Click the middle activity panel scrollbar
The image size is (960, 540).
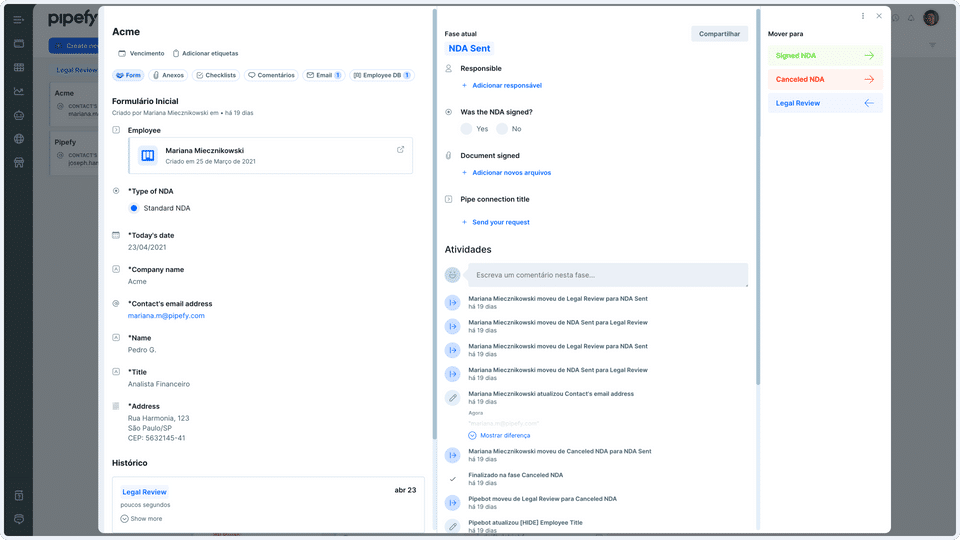[758, 196]
